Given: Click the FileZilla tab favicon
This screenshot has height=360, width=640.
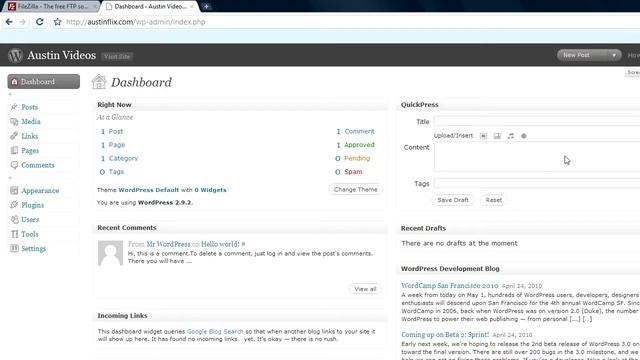Looking at the screenshot, I should pos(12,6).
